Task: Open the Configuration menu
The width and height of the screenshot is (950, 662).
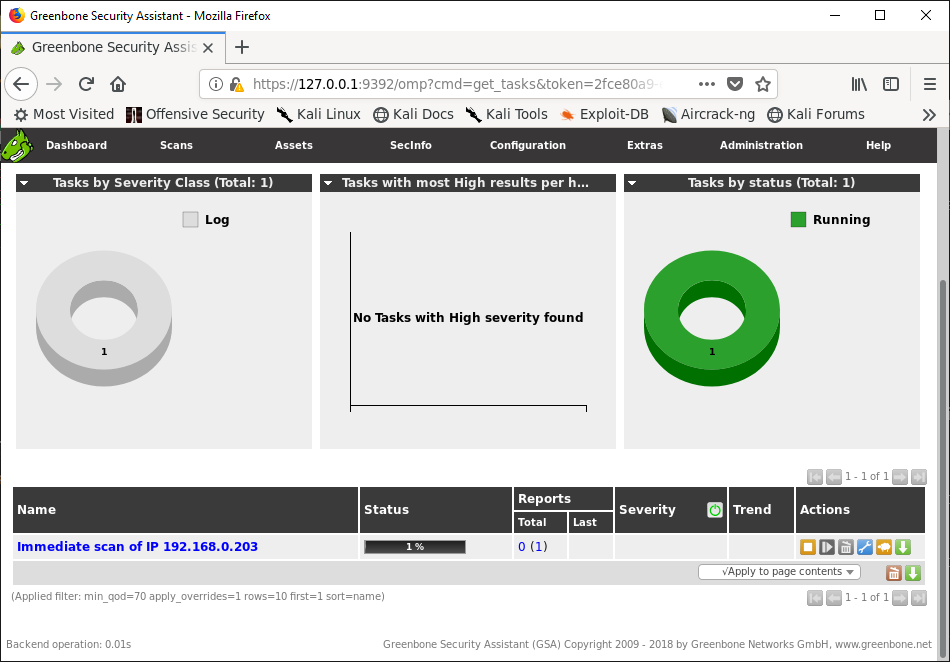Action: coord(528,145)
